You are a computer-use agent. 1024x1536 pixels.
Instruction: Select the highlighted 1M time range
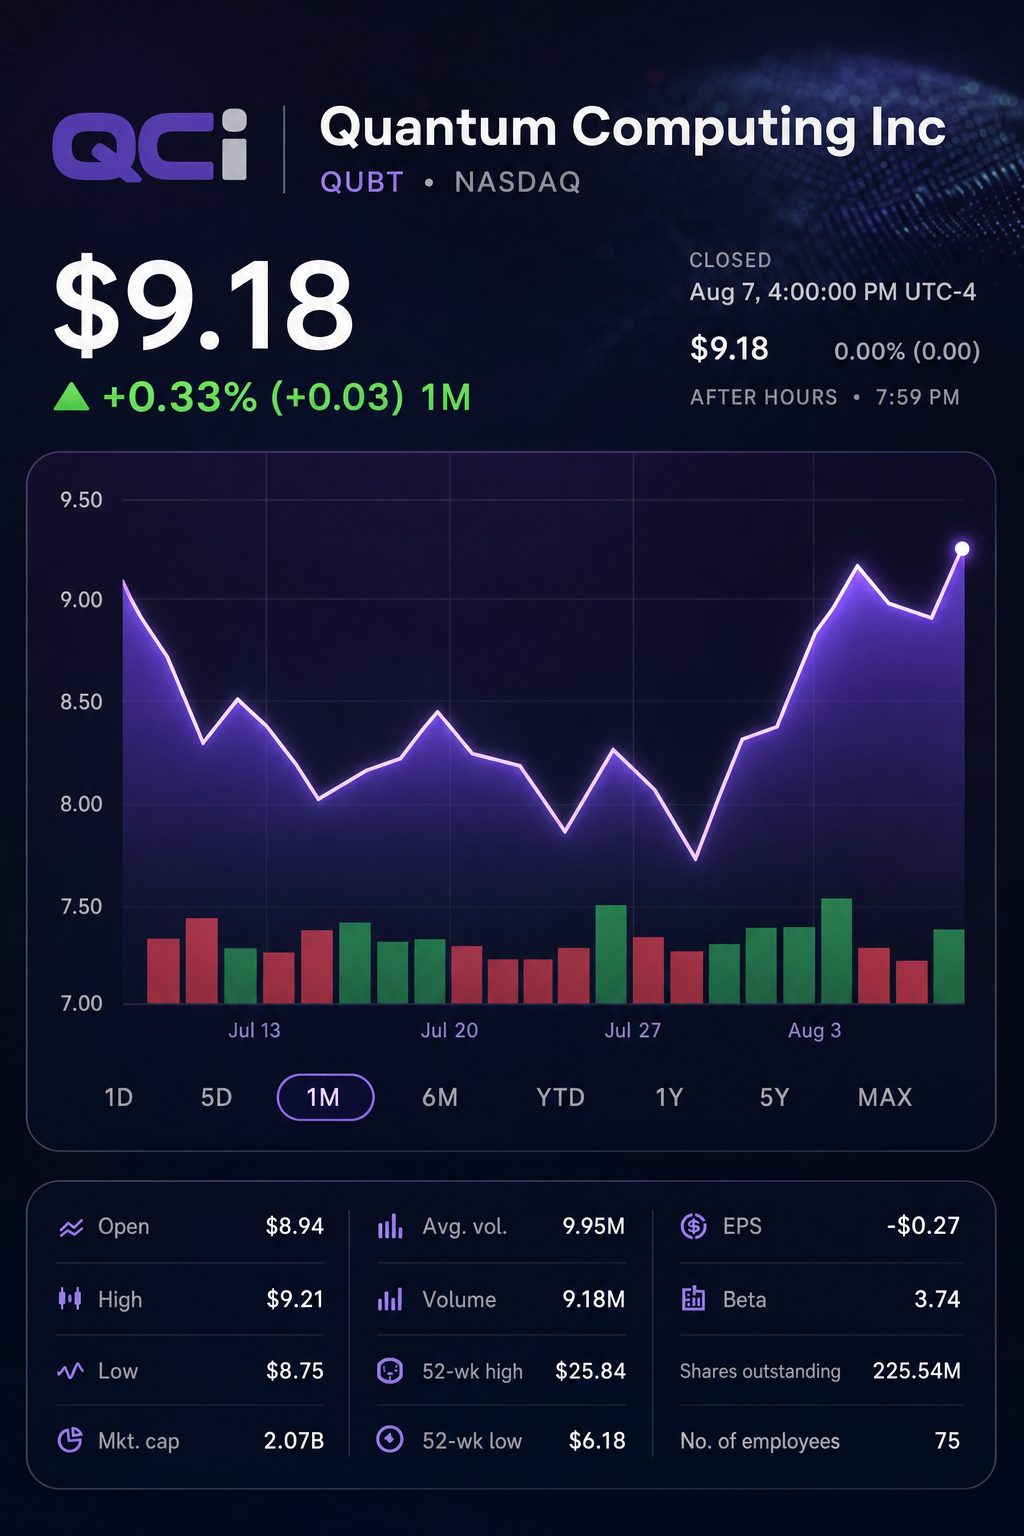click(325, 1097)
